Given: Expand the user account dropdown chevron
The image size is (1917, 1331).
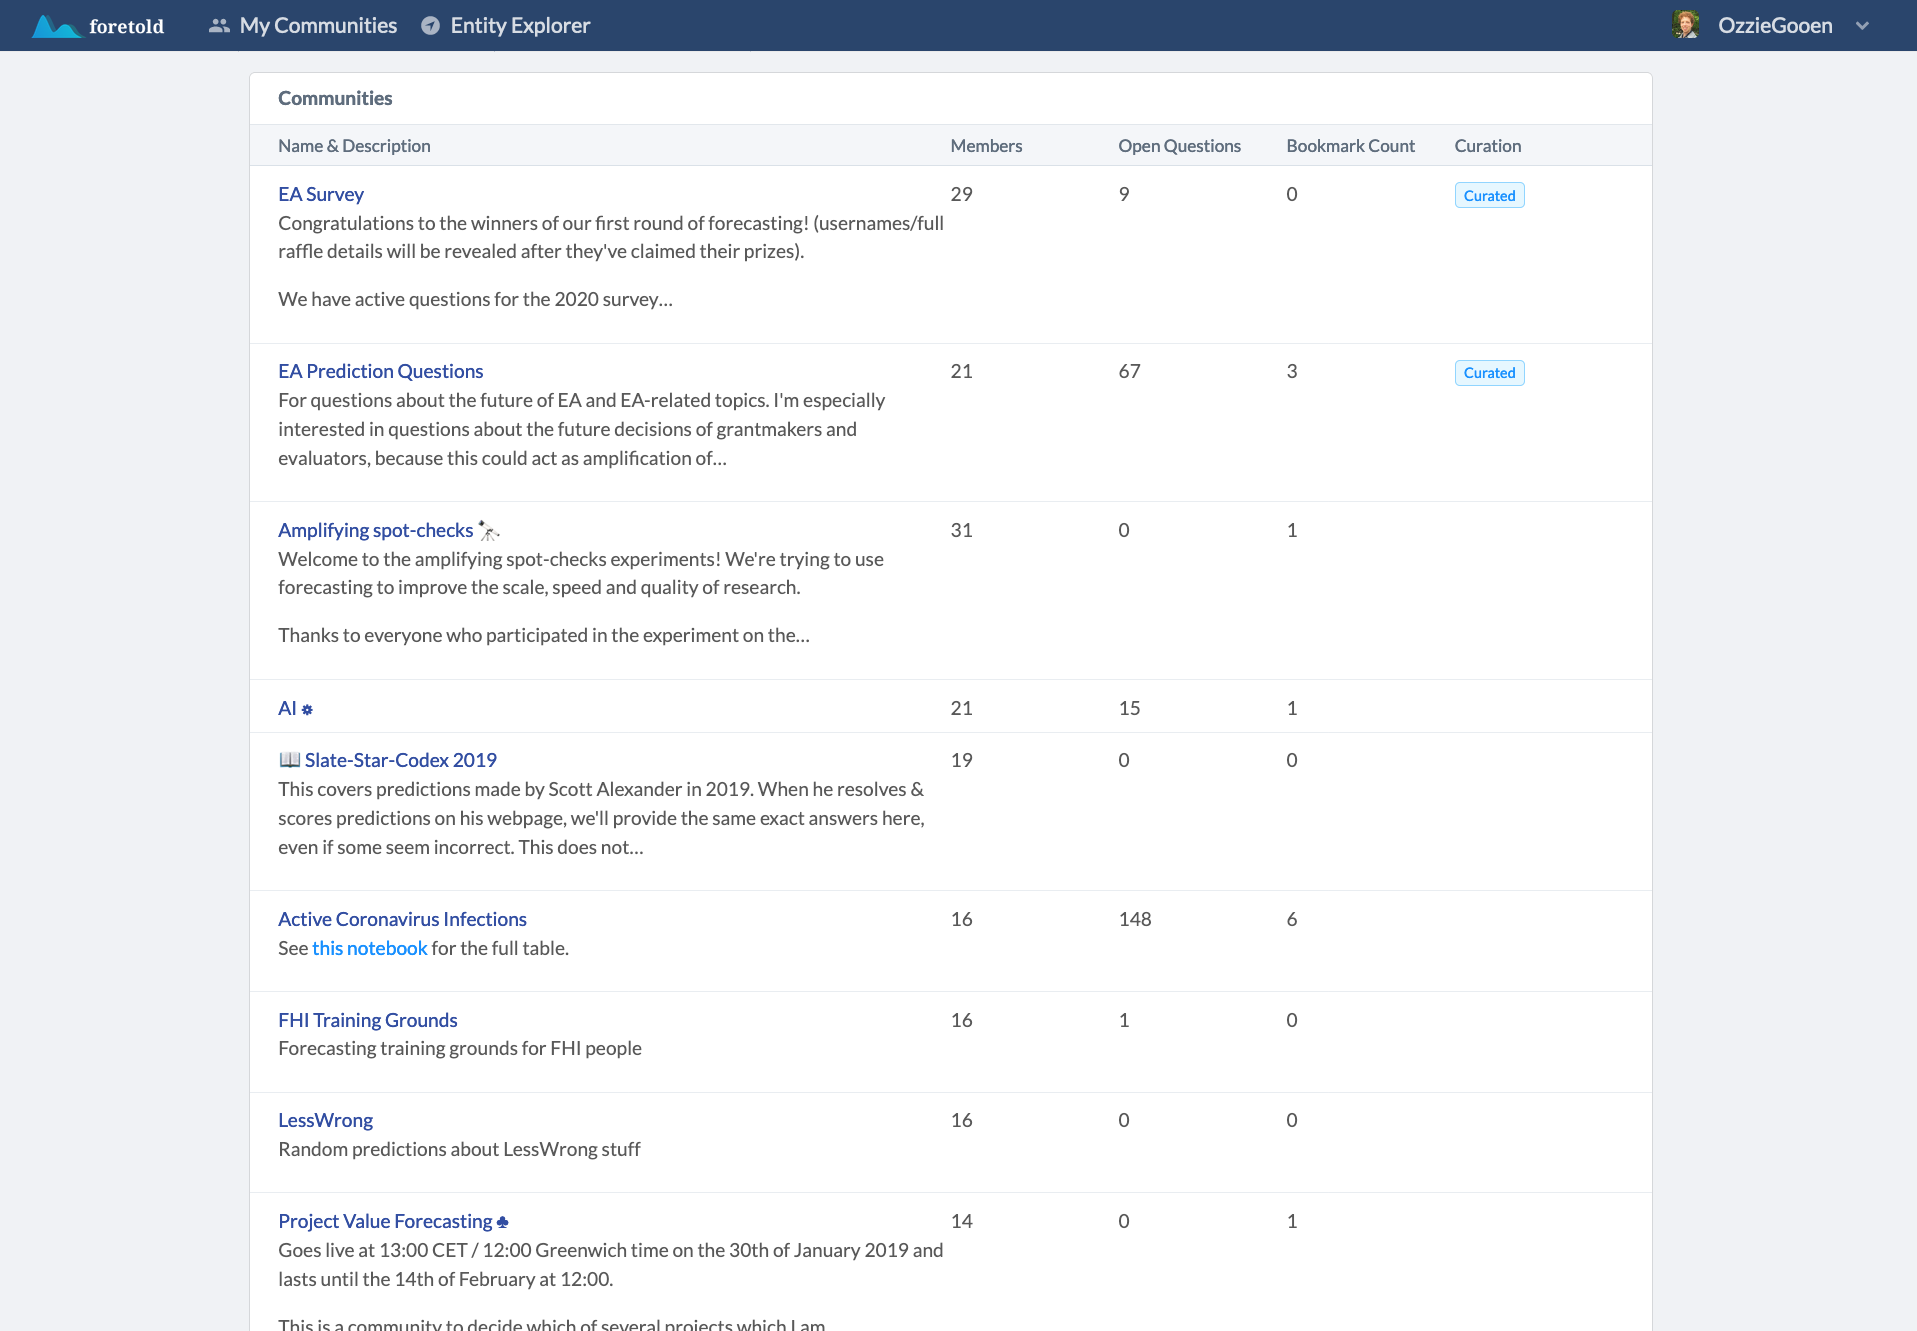Looking at the screenshot, I should [x=1862, y=26].
